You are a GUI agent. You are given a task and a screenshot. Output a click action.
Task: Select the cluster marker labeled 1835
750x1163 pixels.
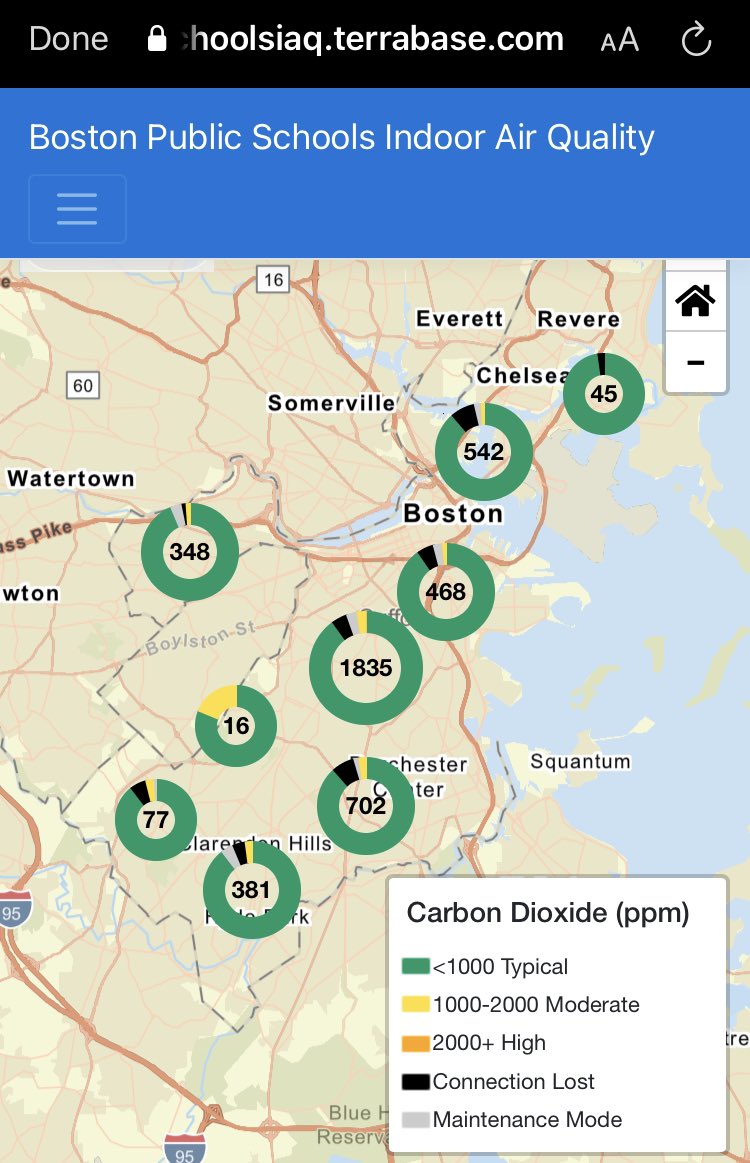point(366,668)
